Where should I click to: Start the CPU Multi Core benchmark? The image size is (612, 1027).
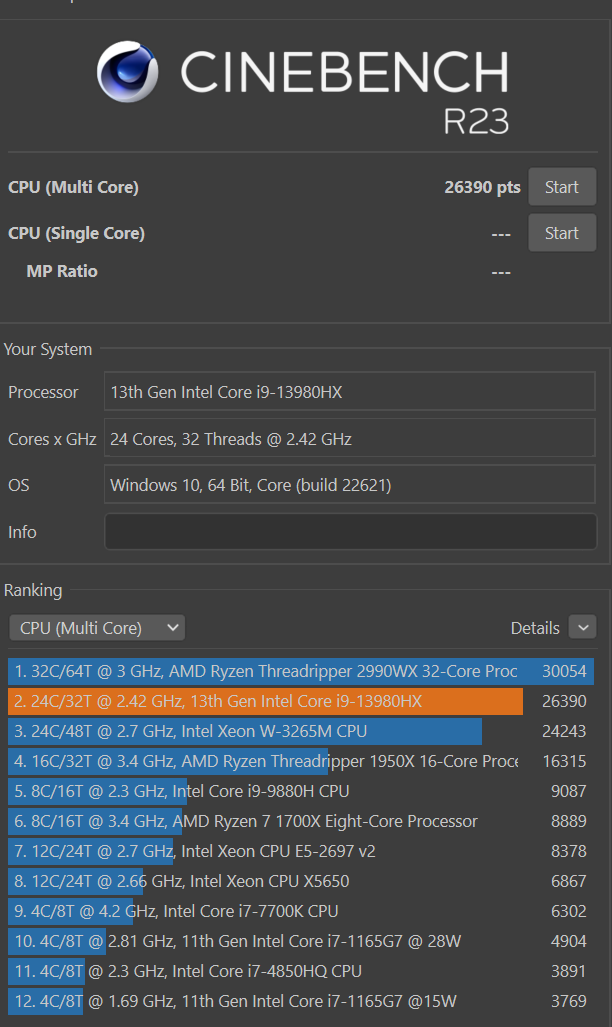561,187
